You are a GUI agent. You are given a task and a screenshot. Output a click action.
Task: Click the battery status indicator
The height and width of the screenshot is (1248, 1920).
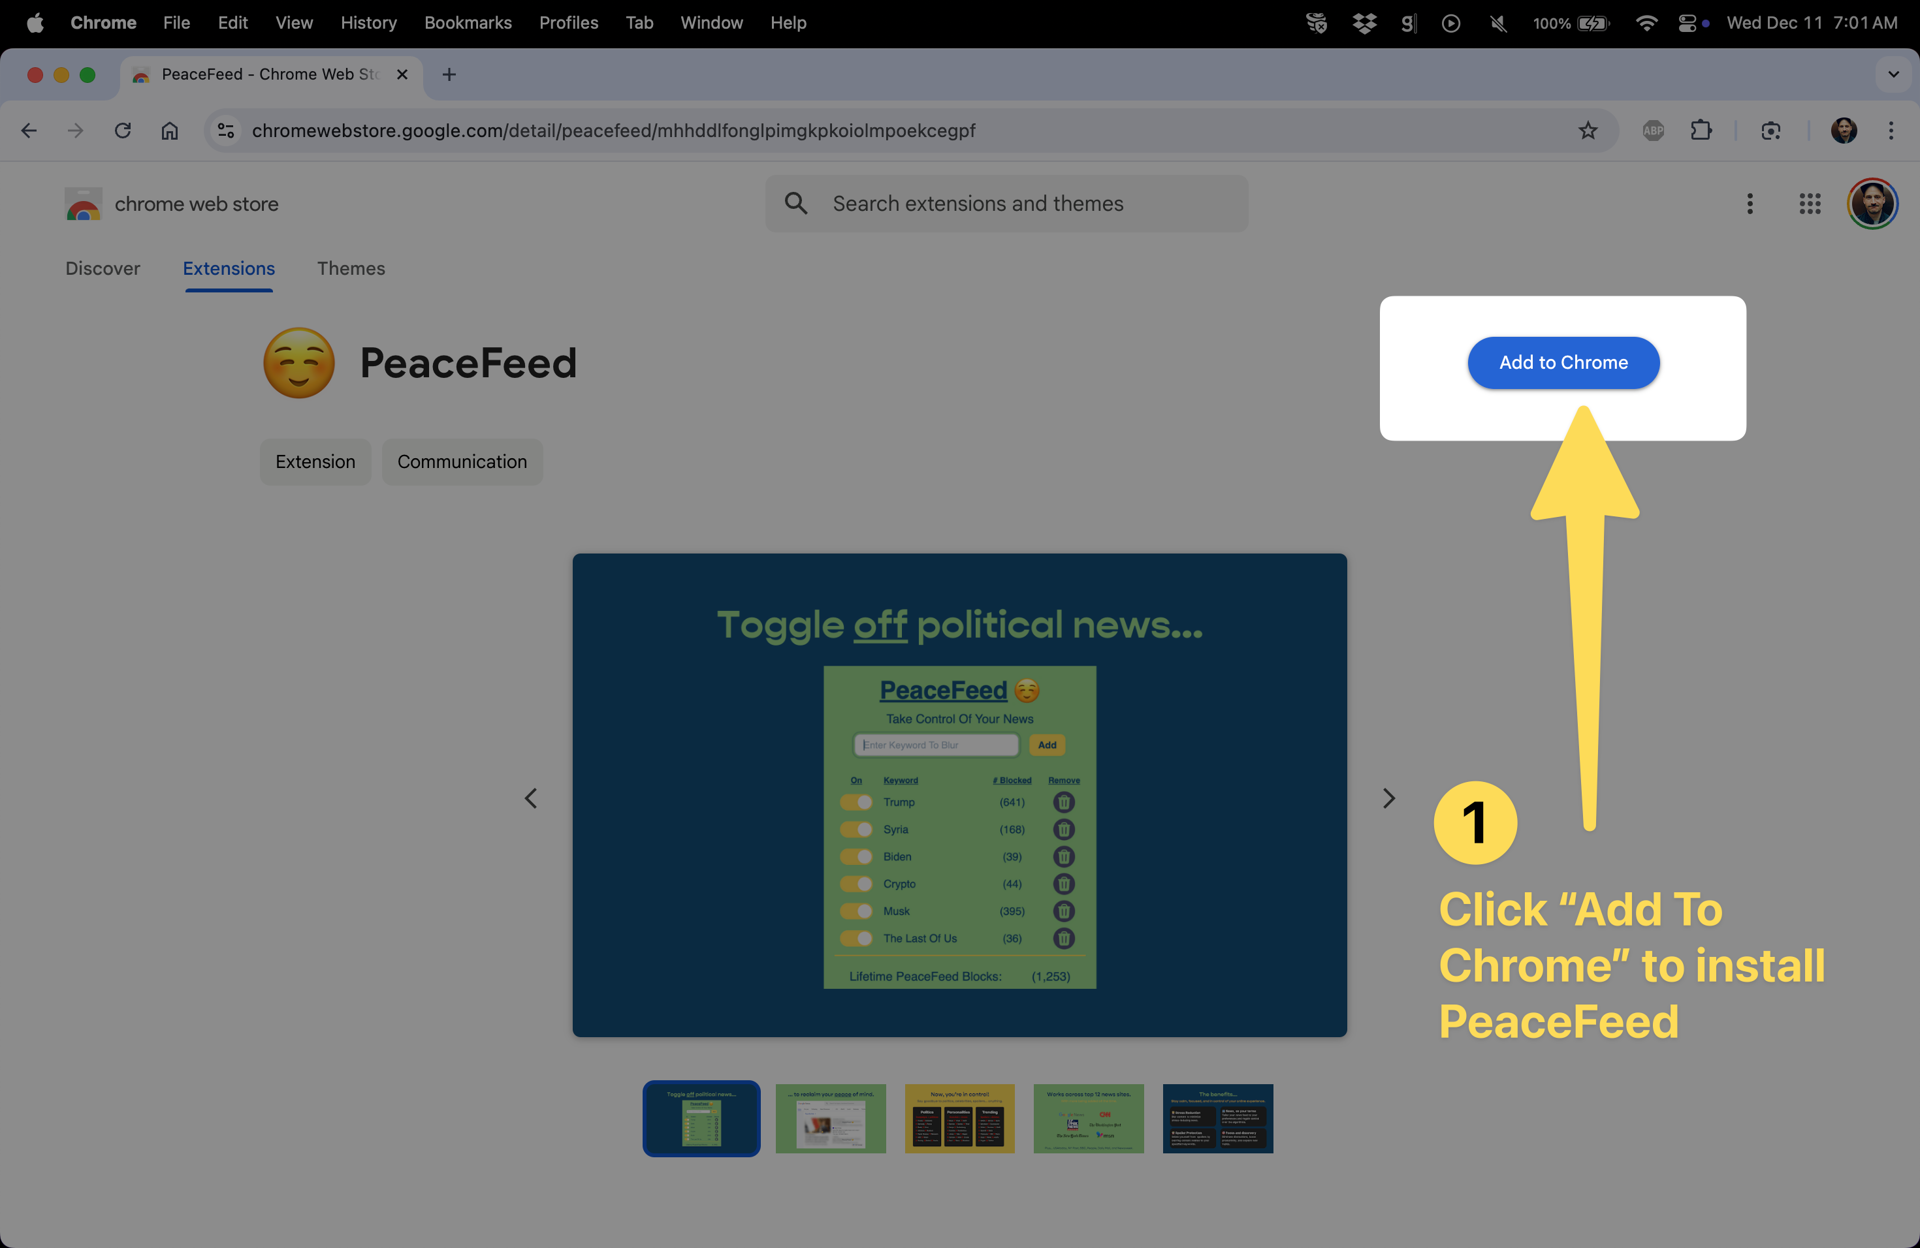[x=1571, y=23]
